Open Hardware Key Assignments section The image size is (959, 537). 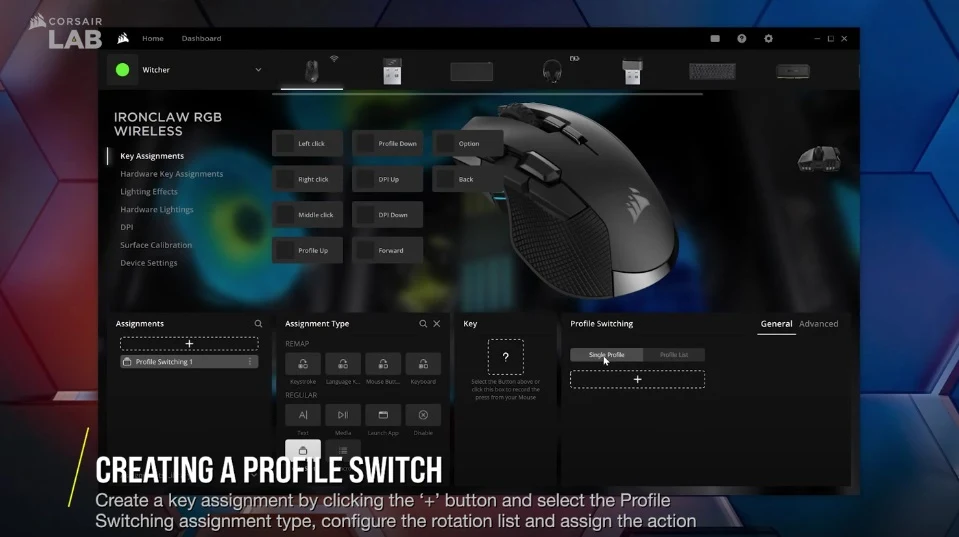tap(171, 174)
